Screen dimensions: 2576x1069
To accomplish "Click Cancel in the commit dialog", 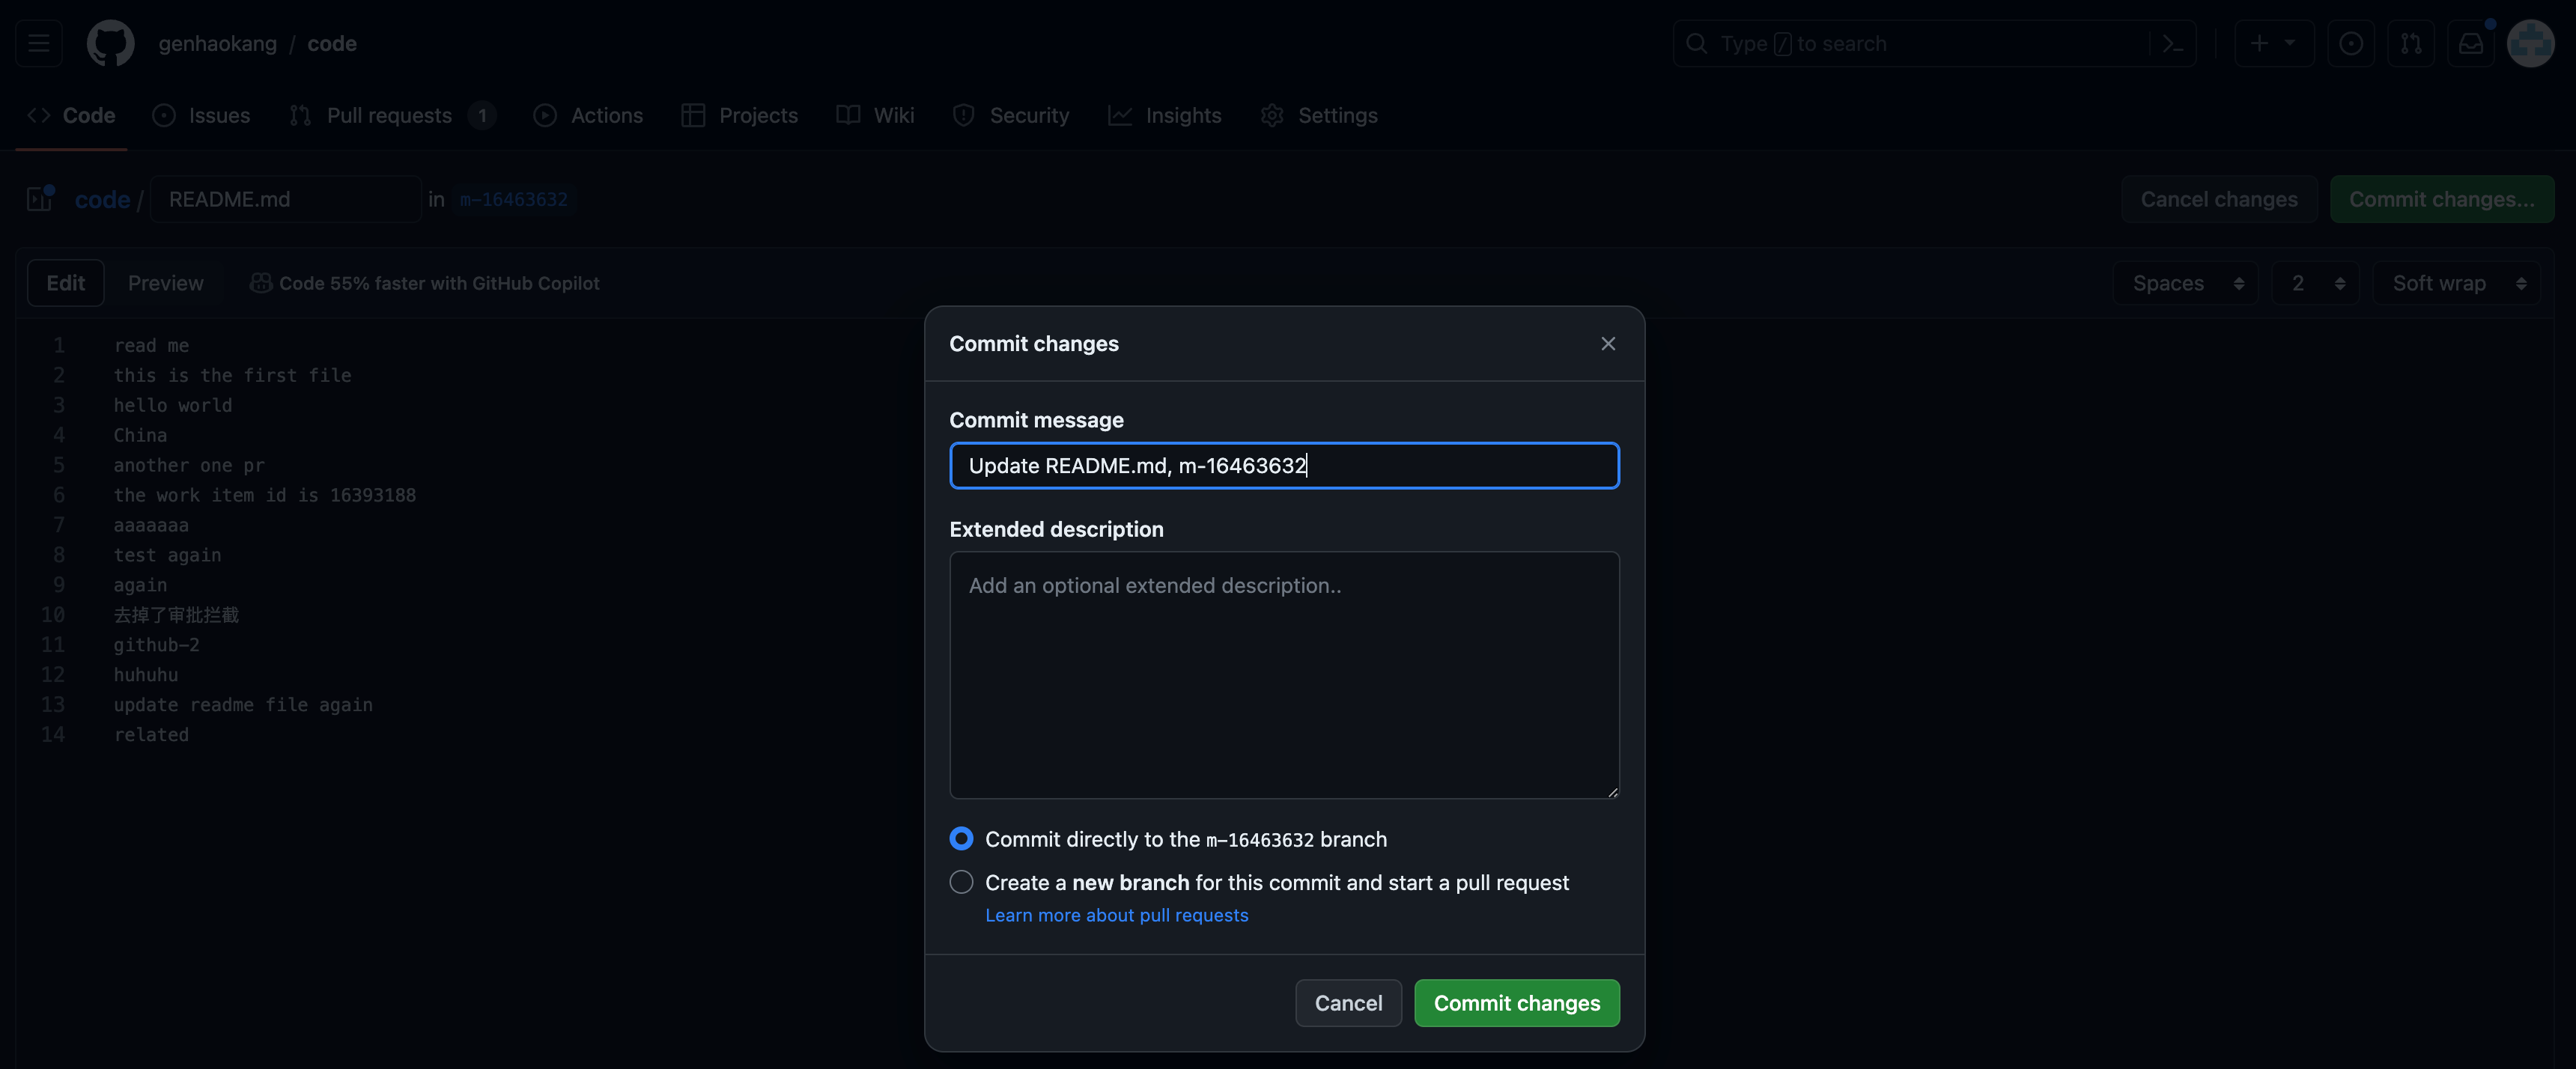I will coord(1348,1002).
